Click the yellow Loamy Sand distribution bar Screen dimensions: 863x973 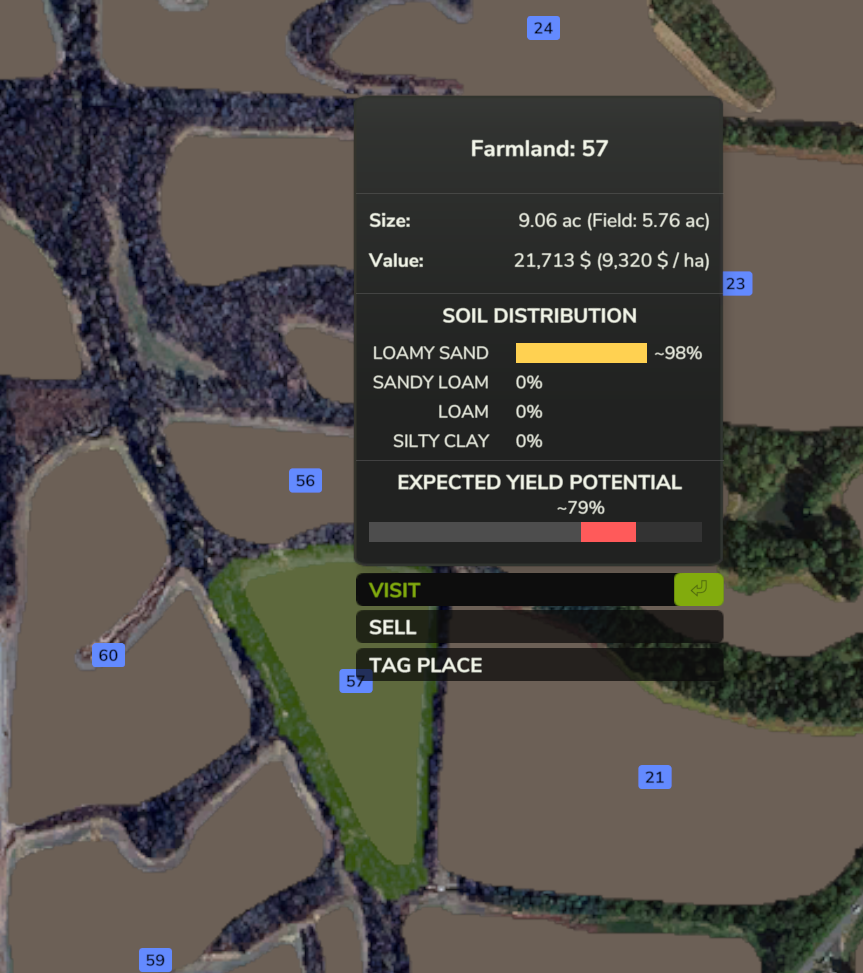(x=581, y=353)
